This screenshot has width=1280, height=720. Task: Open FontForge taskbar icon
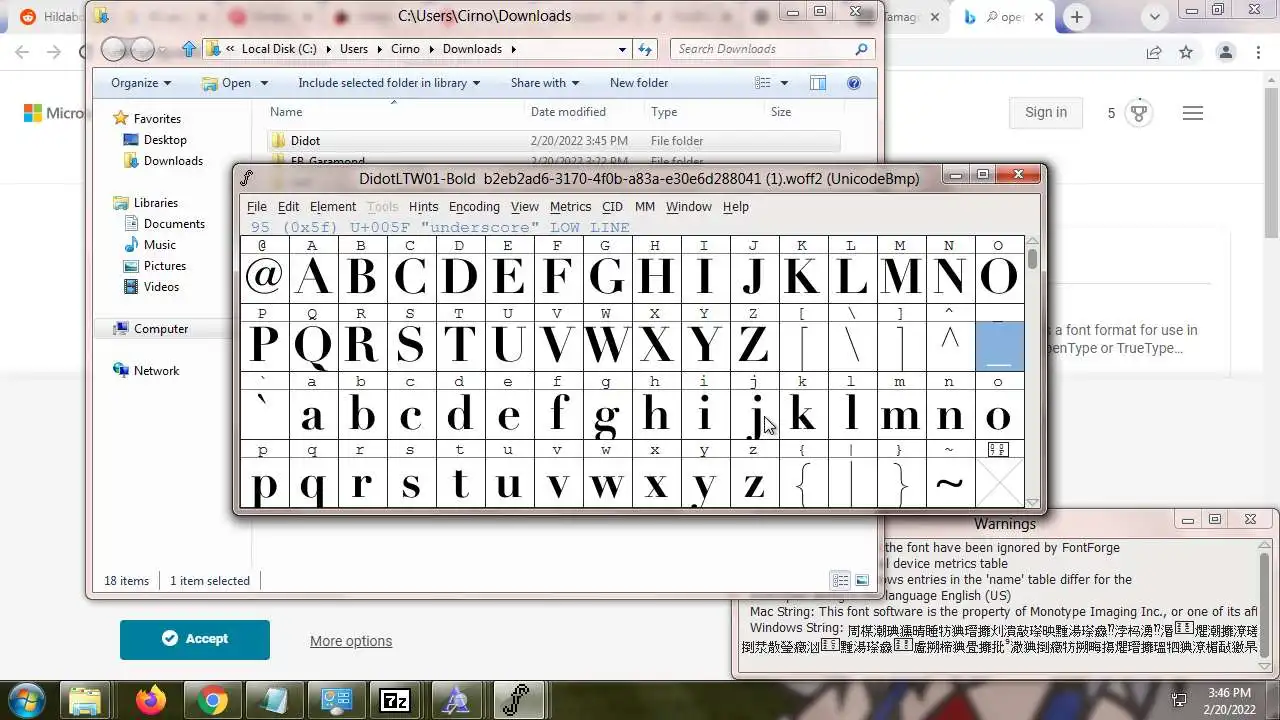point(517,701)
